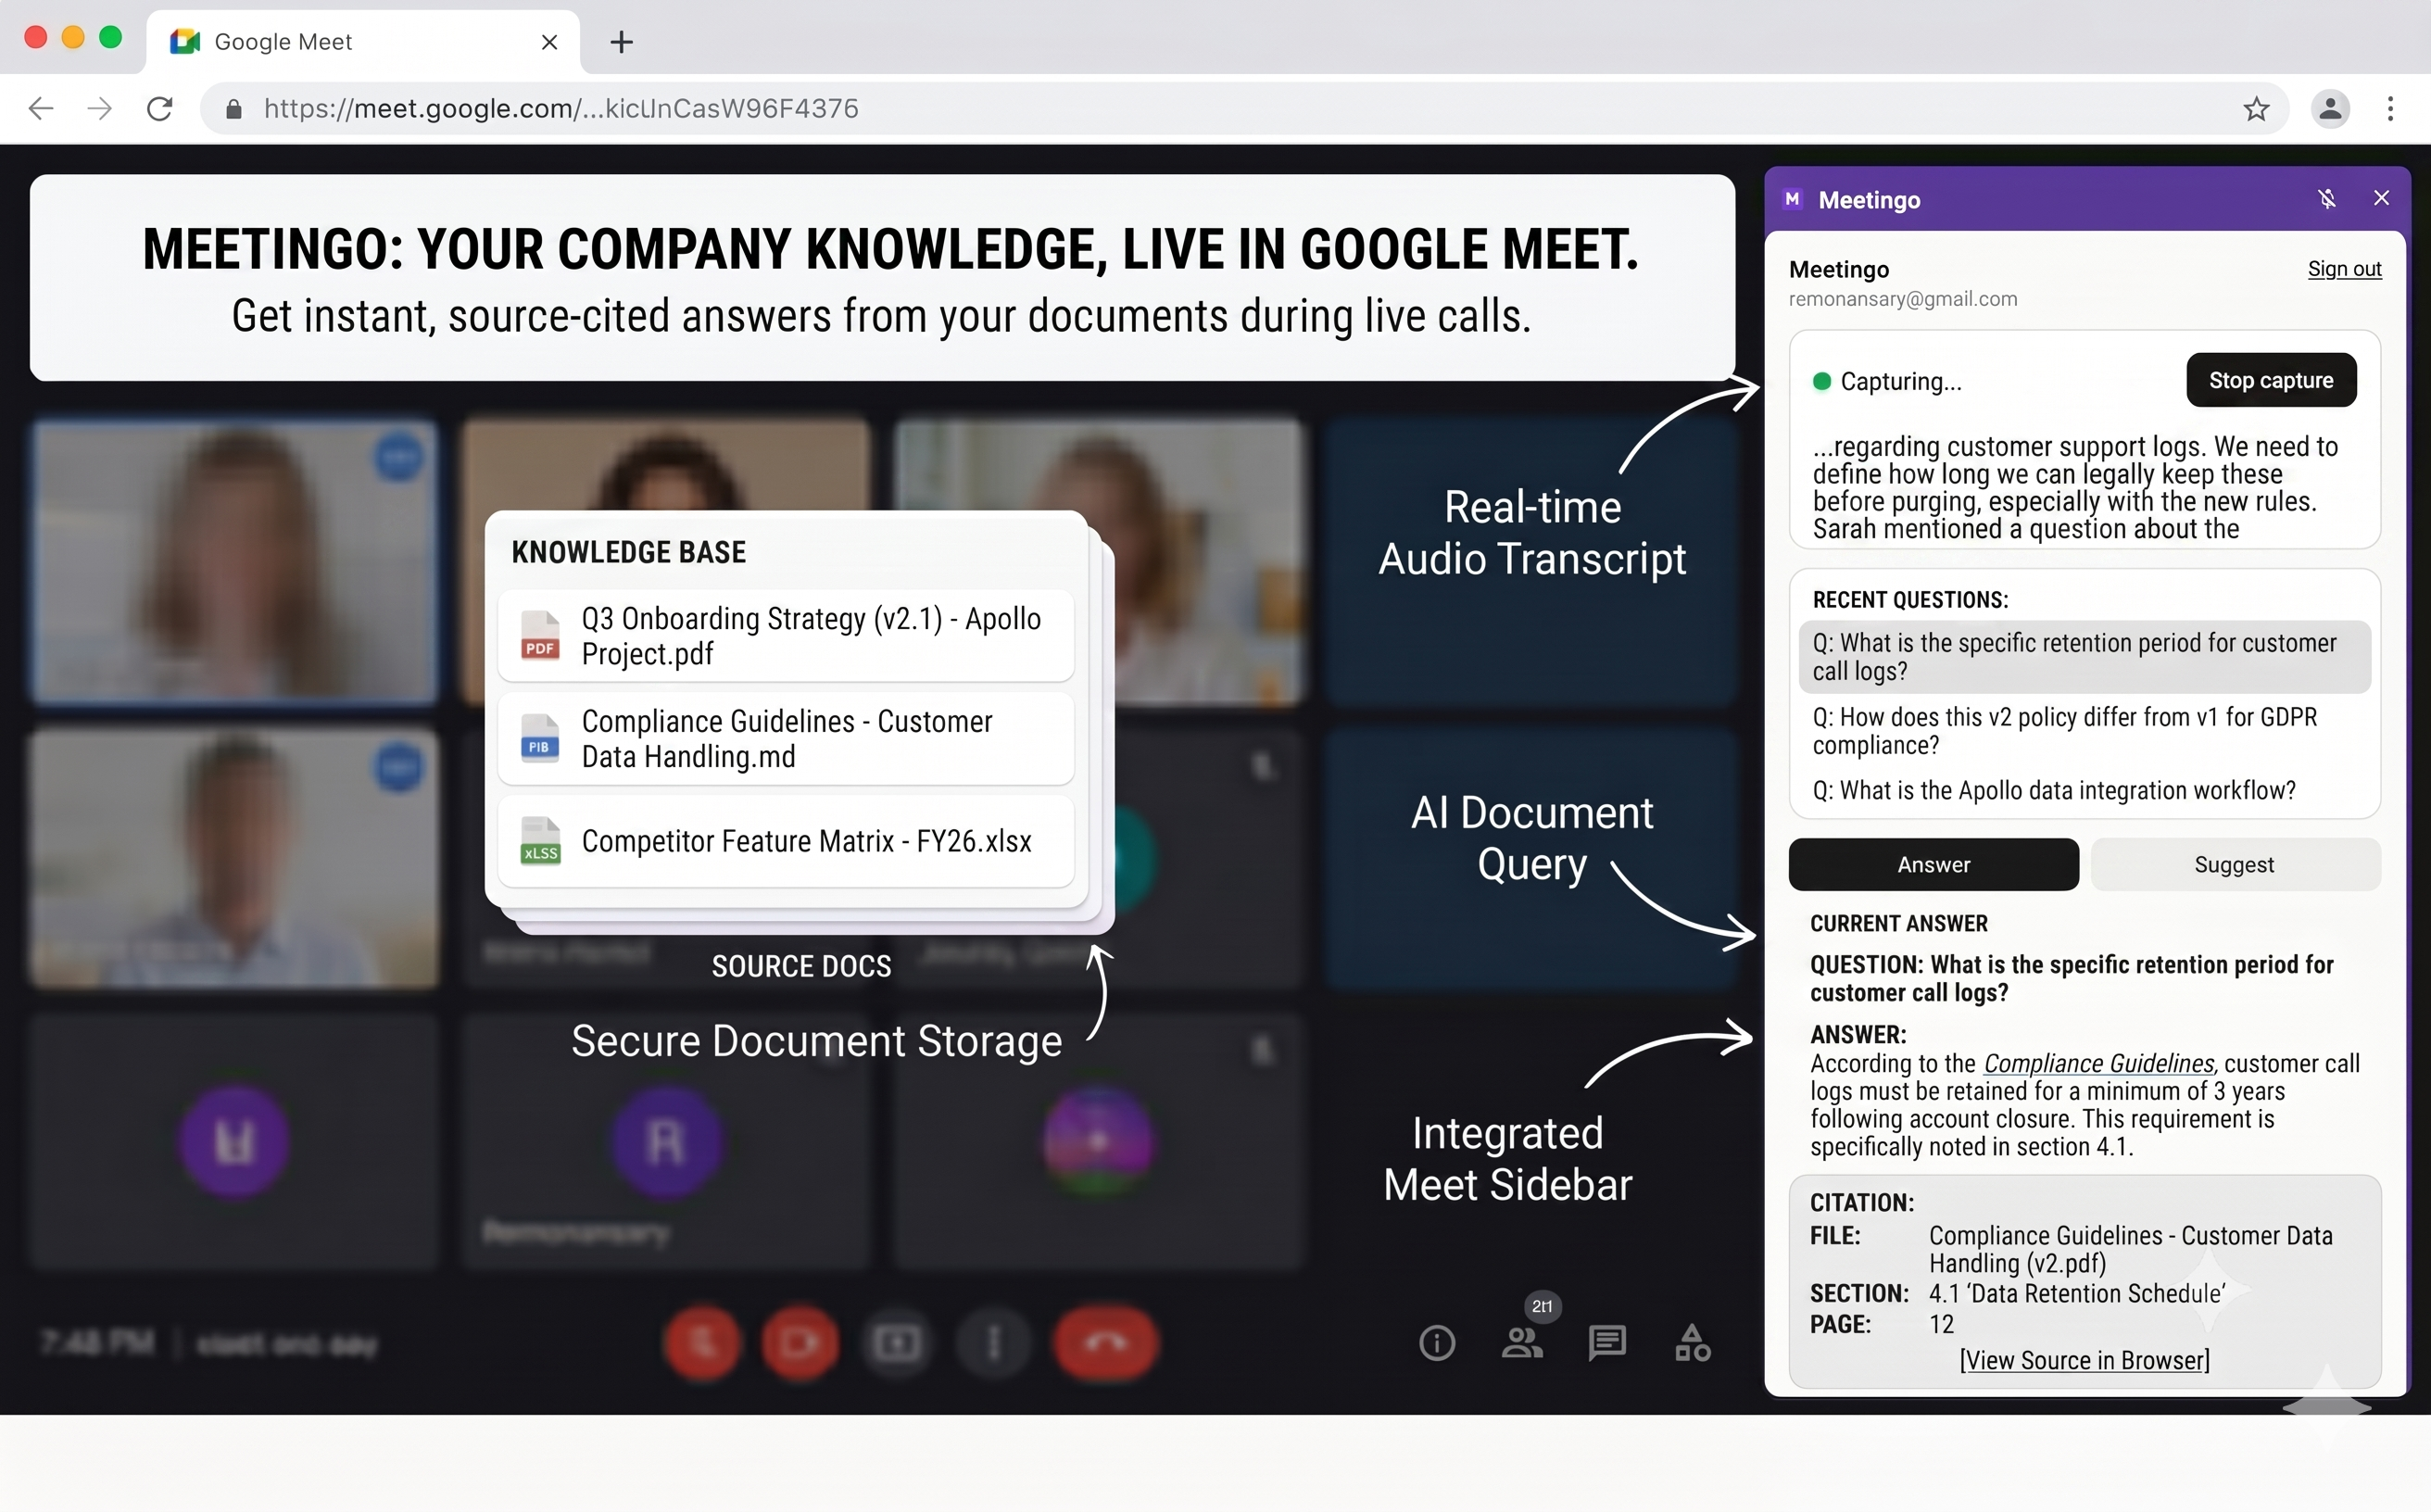Click the lock icon in address bar
This screenshot has width=2431, height=1512.
coord(233,109)
